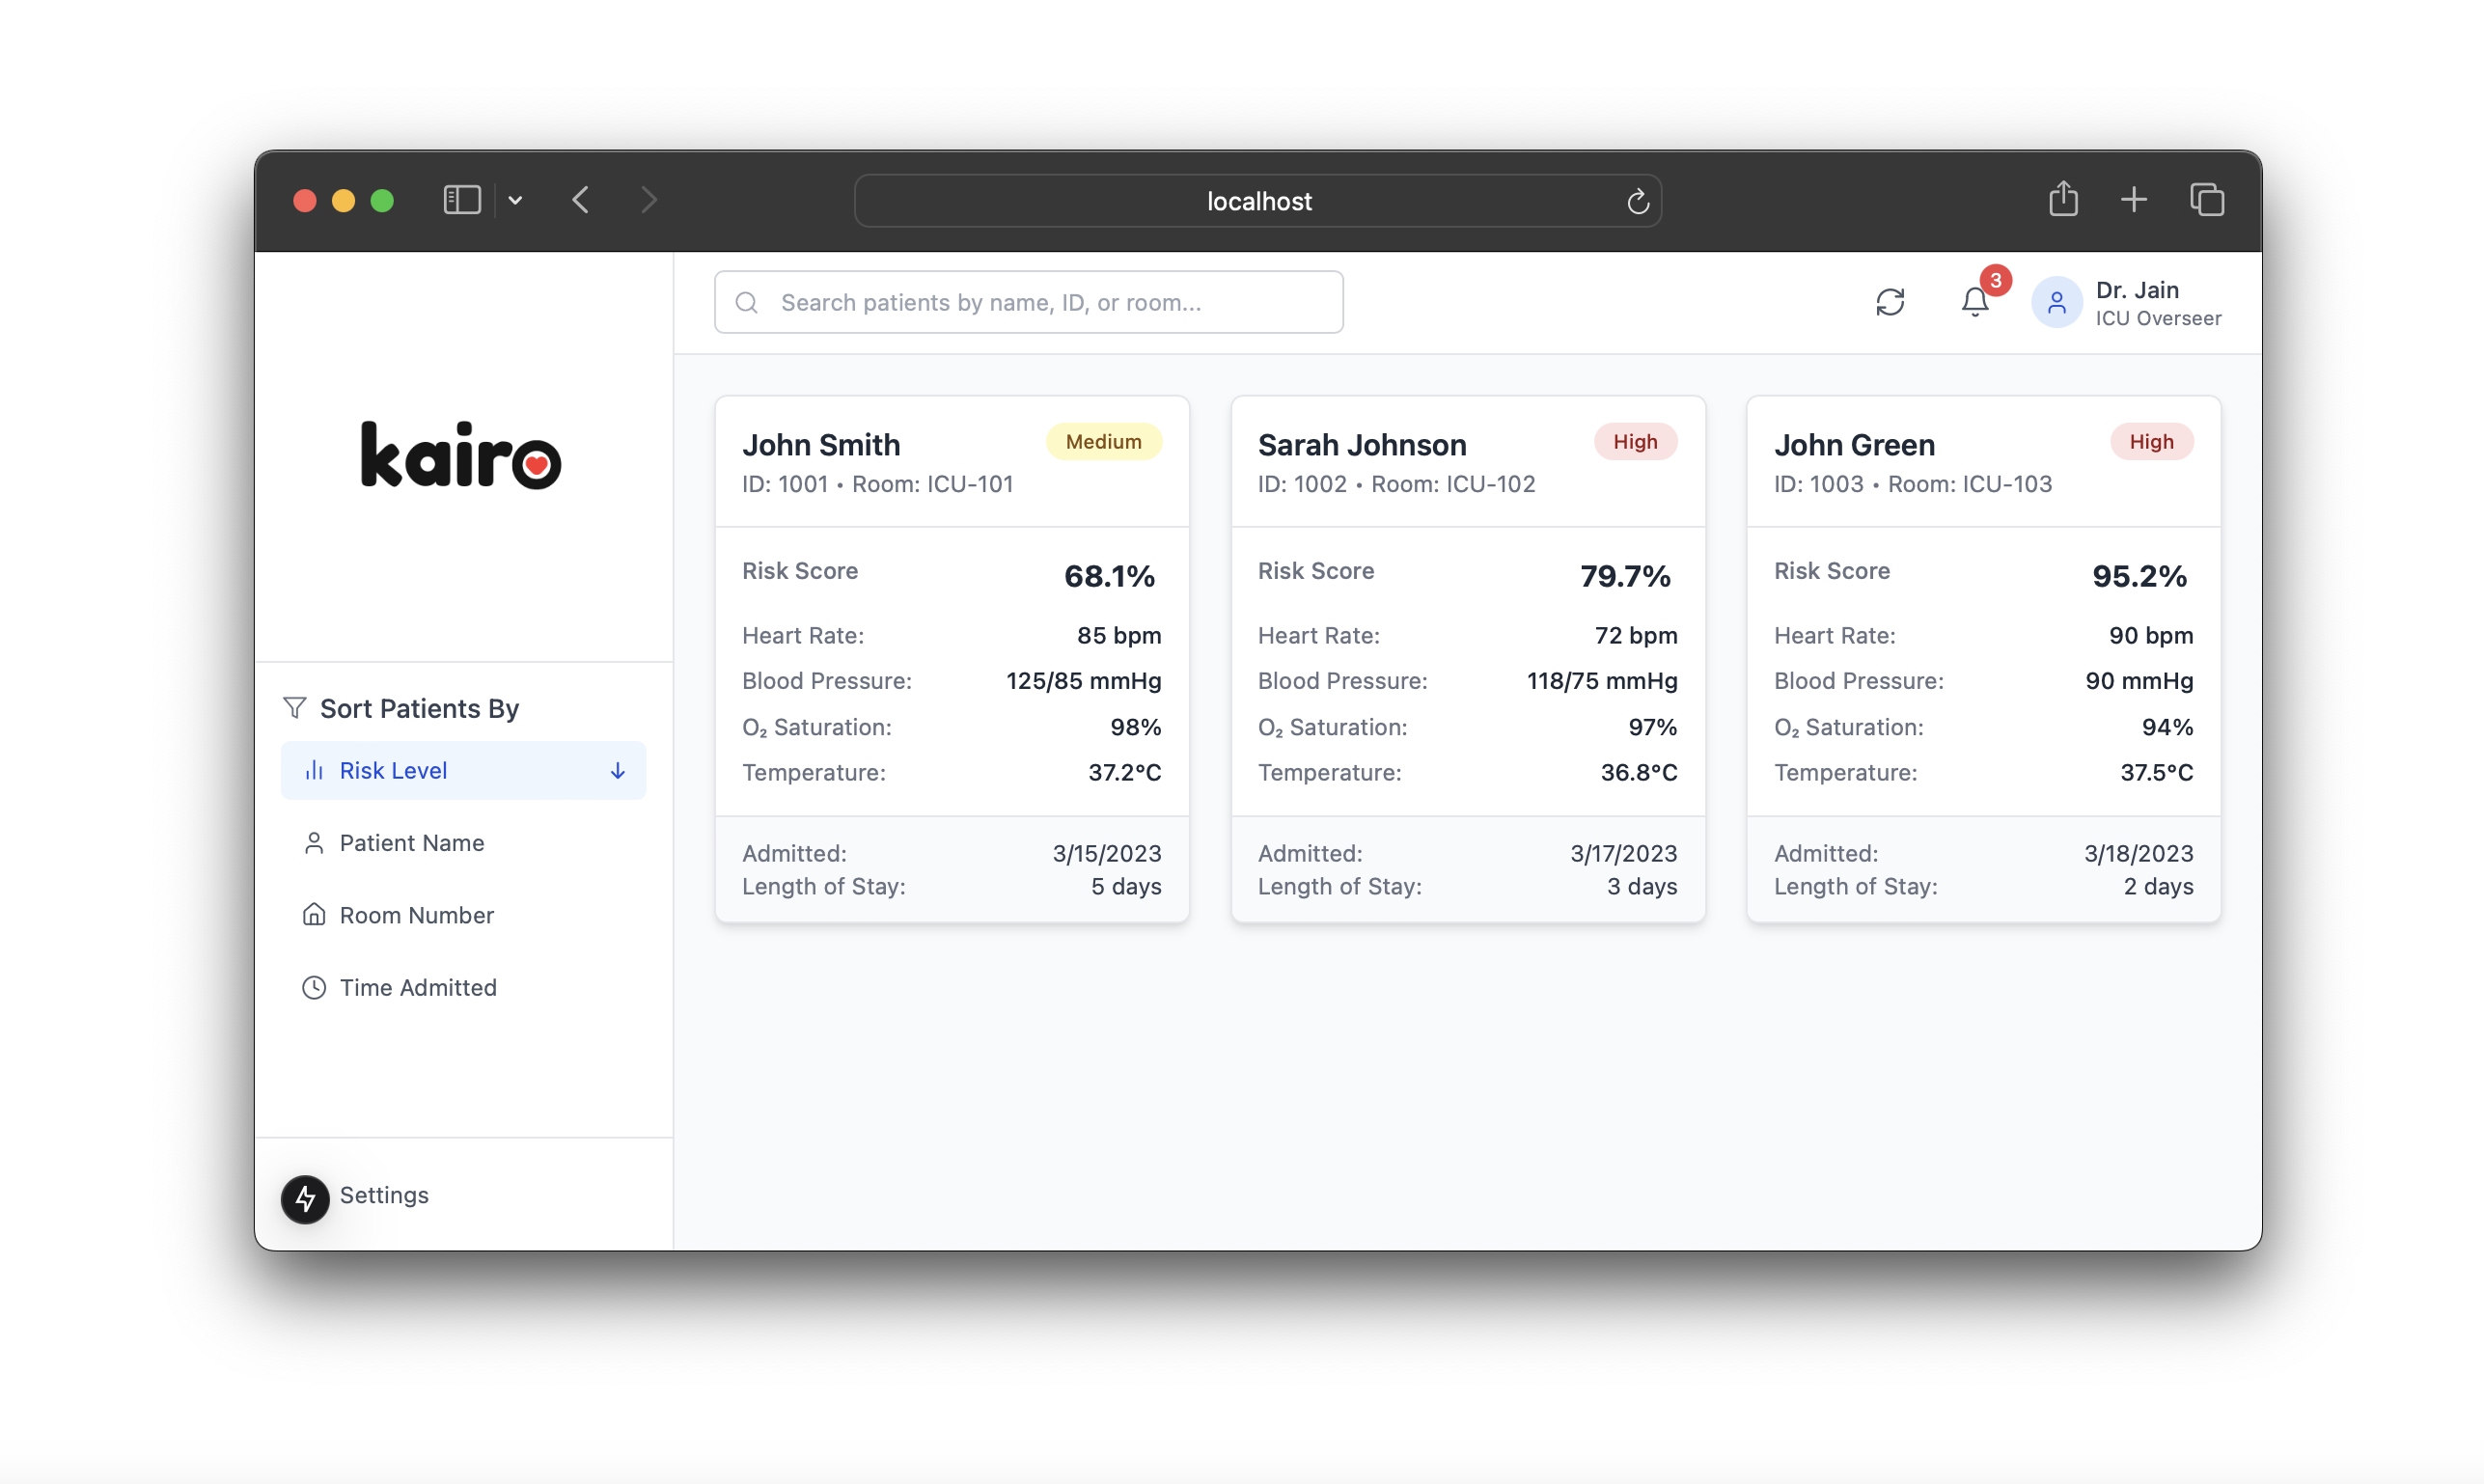Screen dimensions: 2484x1484
Task: Toggle the browser sidebar panel button
Action: pyautogui.click(x=462, y=200)
